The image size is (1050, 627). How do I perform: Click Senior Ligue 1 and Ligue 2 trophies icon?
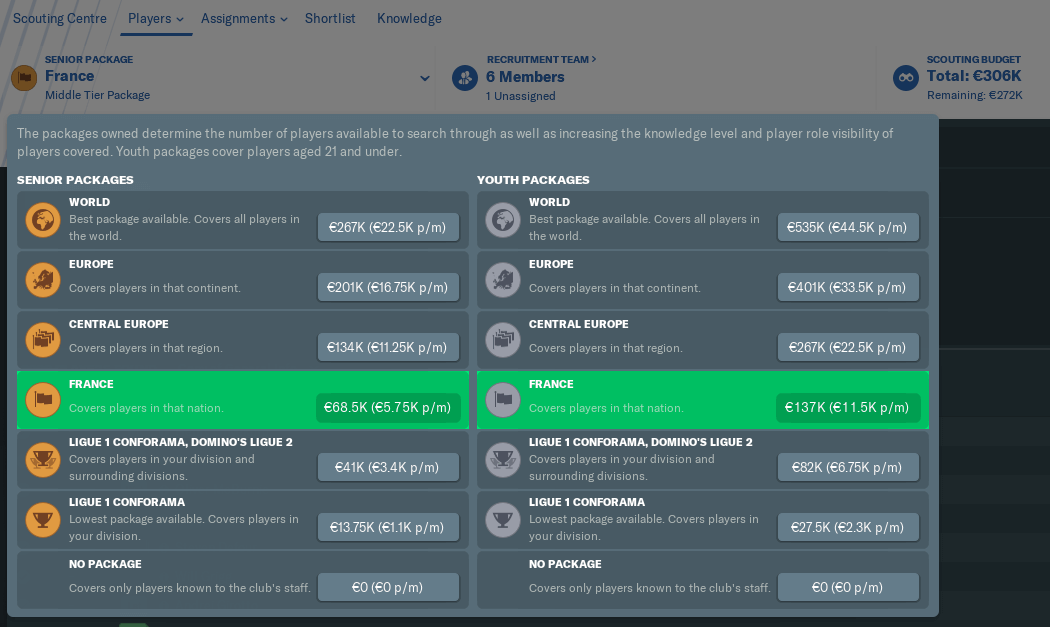tap(43, 460)
